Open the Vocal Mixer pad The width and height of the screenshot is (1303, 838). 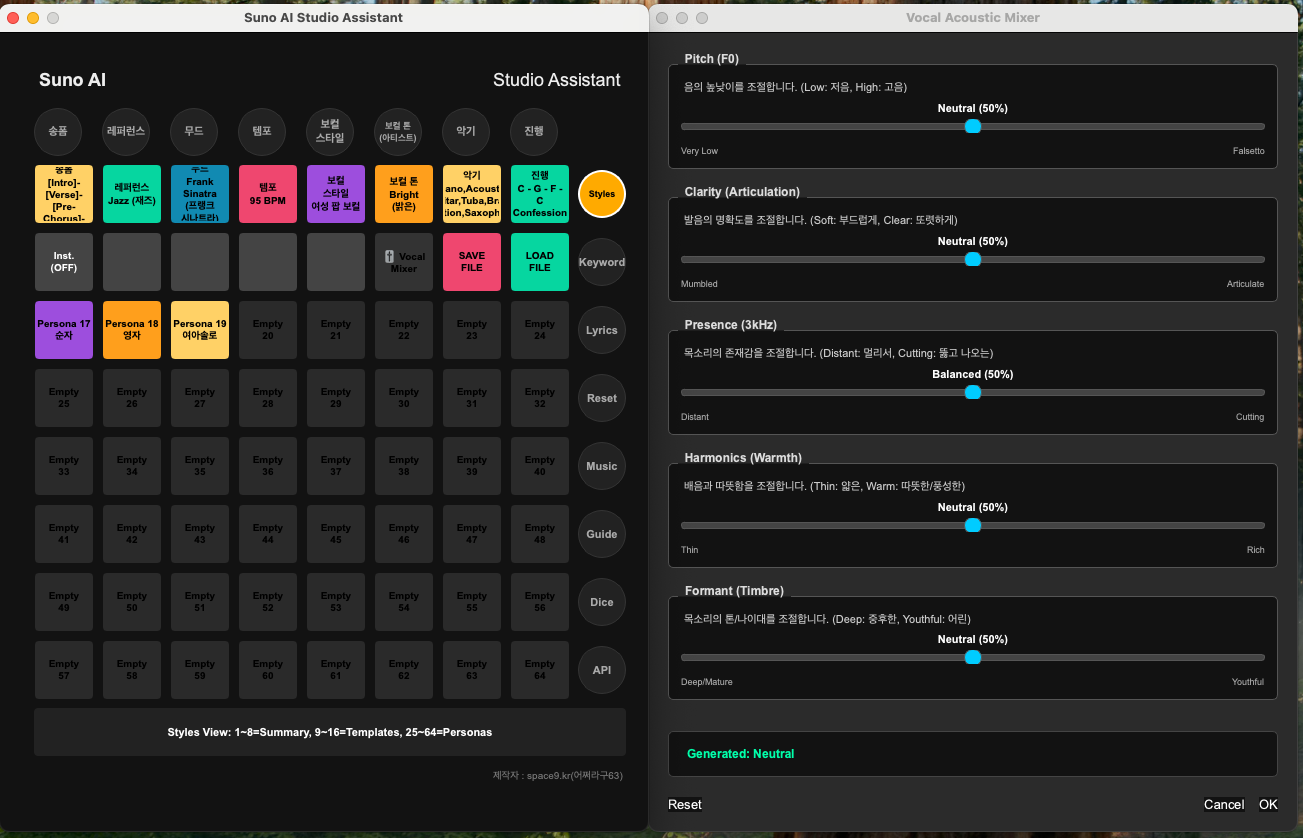pos(404,262)
